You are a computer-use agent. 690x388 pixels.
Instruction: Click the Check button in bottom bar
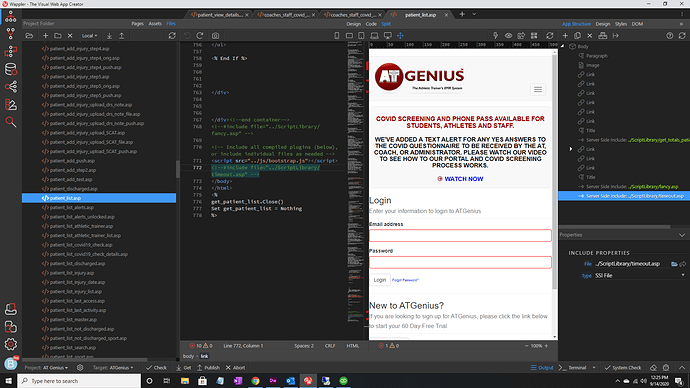156,367
